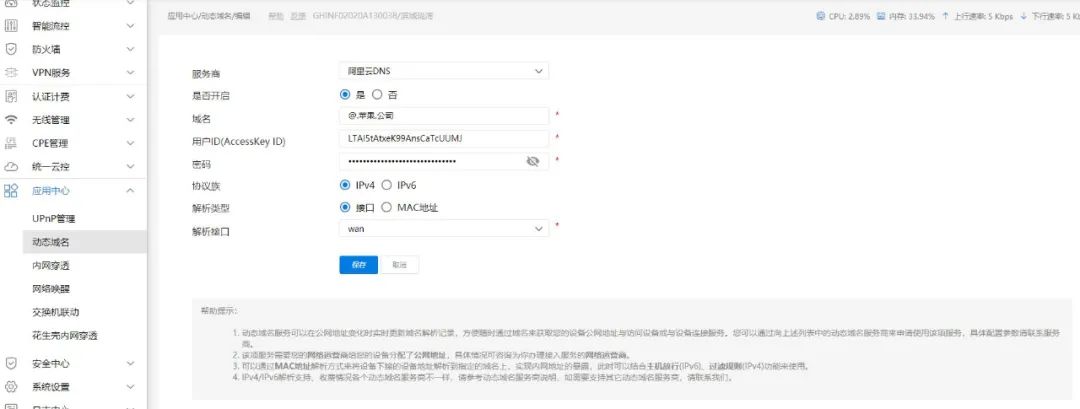Choose the IPv4 protocol radio button
The image size is (1080, 409).
pyautogui.click(x=345, y=185)
